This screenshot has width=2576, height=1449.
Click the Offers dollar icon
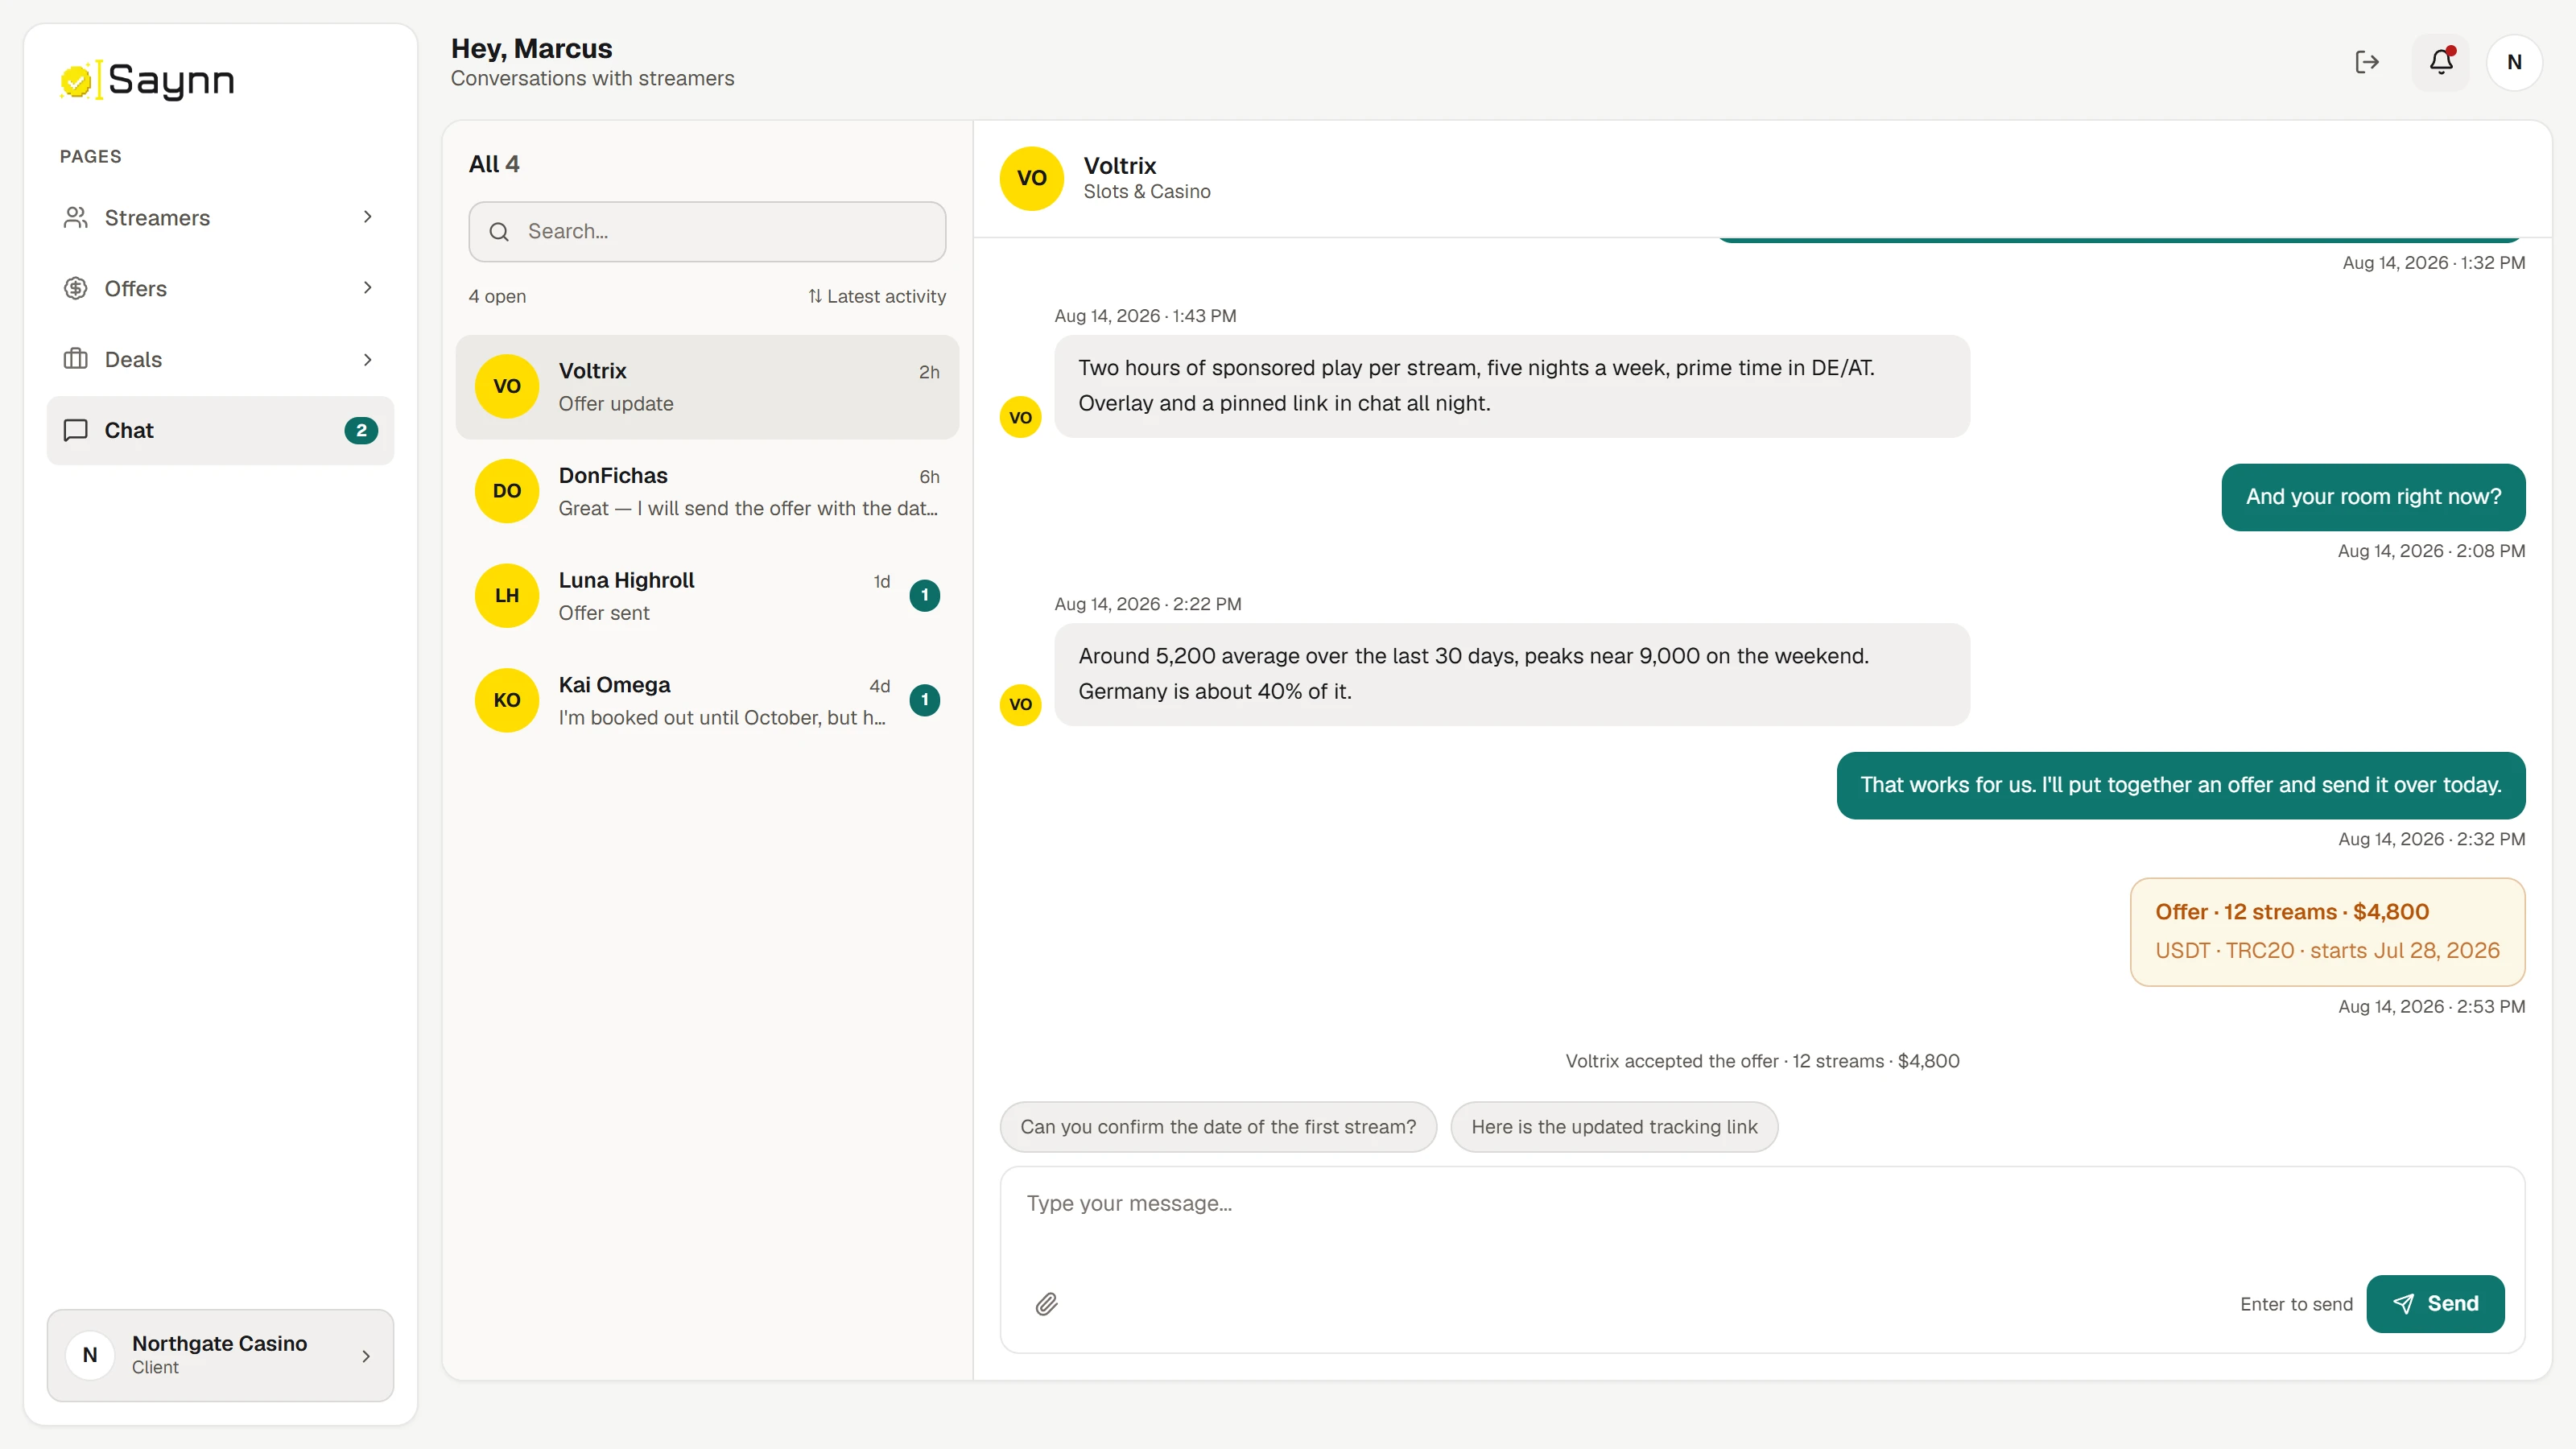coord(76,288)
